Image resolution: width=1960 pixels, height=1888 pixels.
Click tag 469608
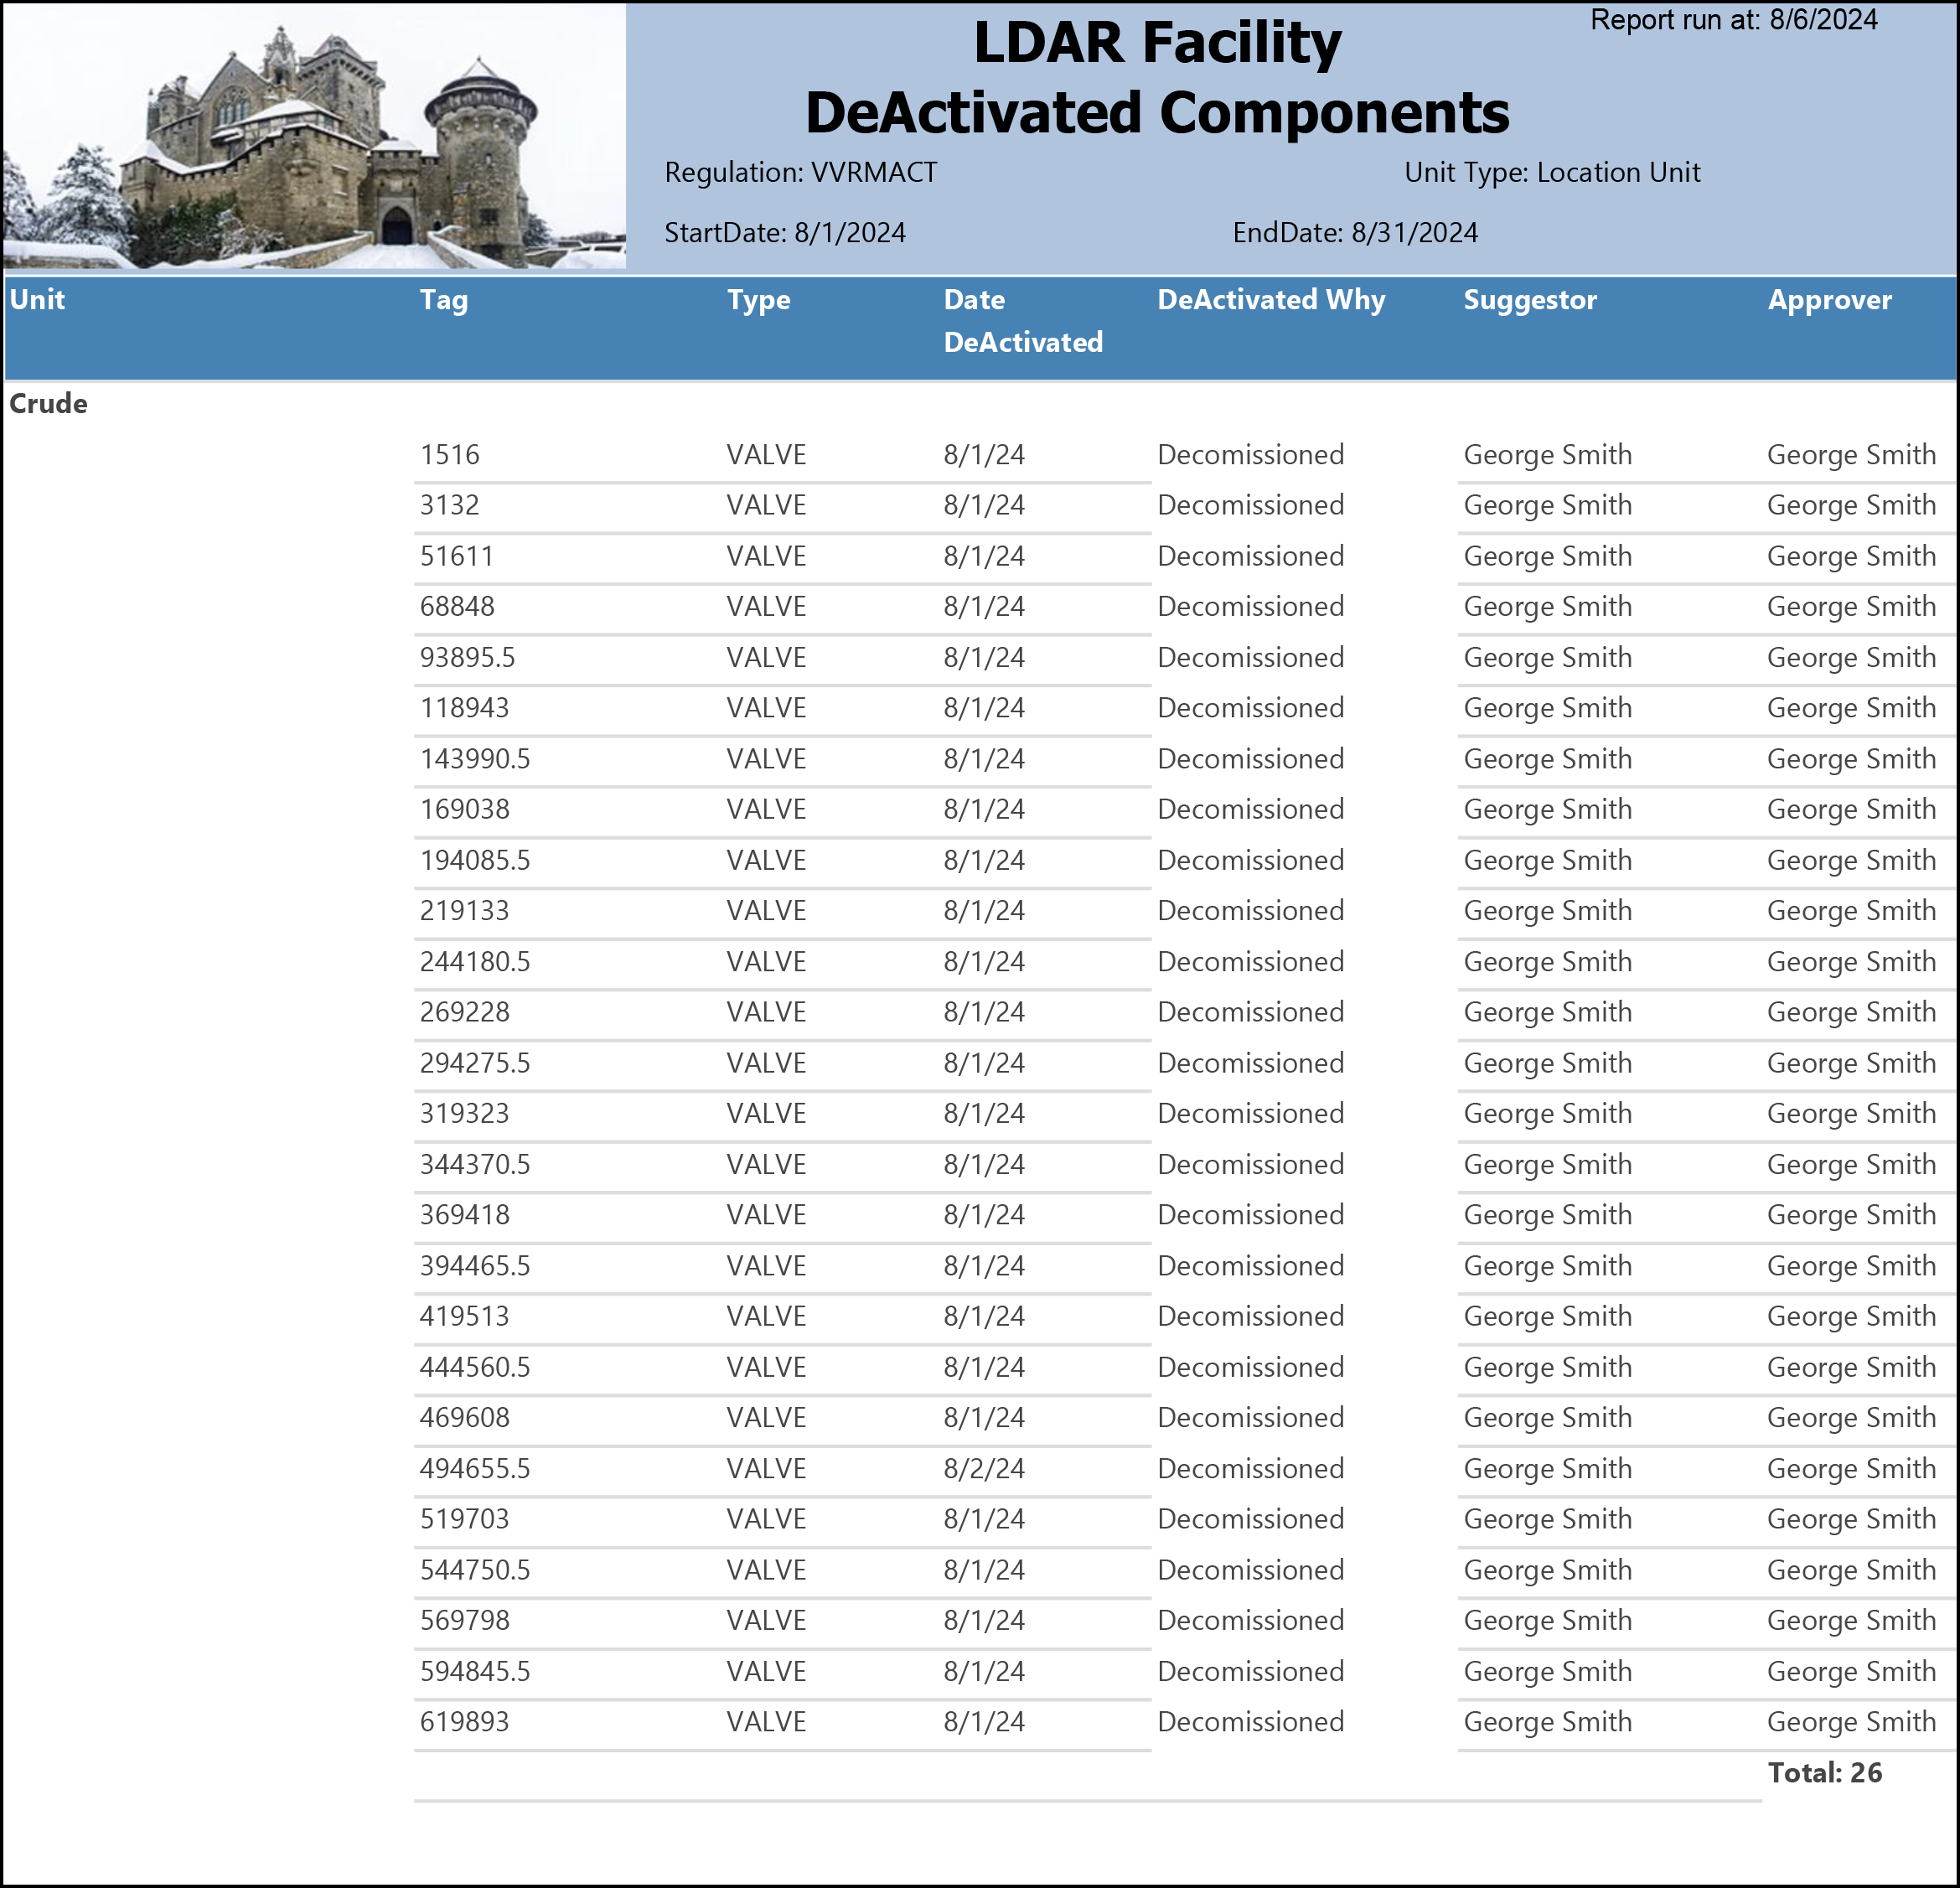465,1417
